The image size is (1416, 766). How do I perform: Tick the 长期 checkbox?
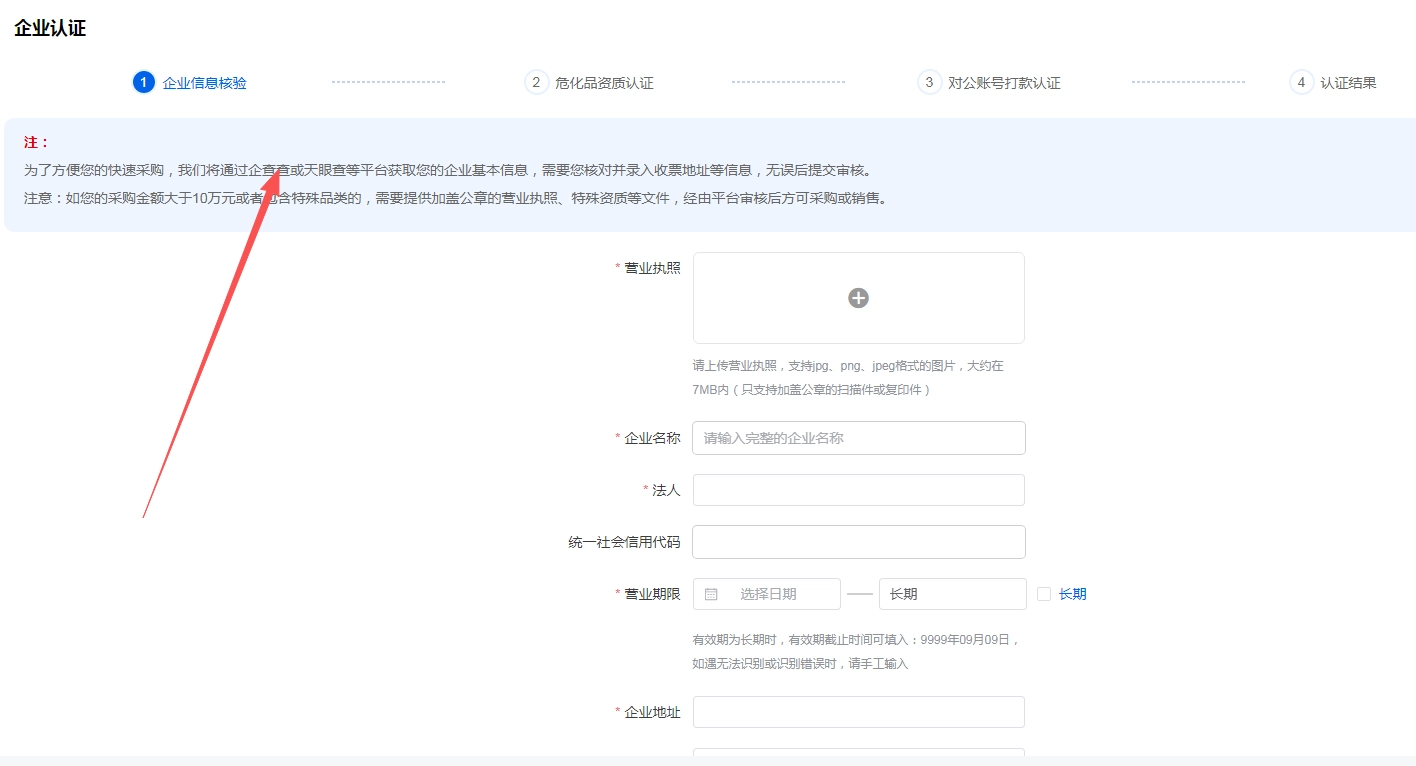(x=1044, y=594)
